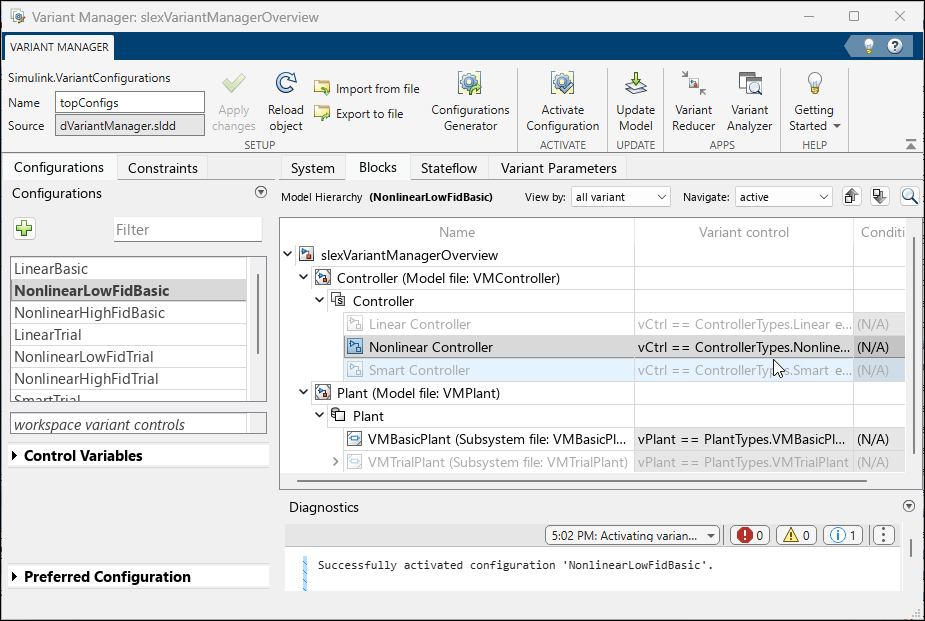Open diagnostics three-dot options menu

pyautogui.click(x=883, y=535)
